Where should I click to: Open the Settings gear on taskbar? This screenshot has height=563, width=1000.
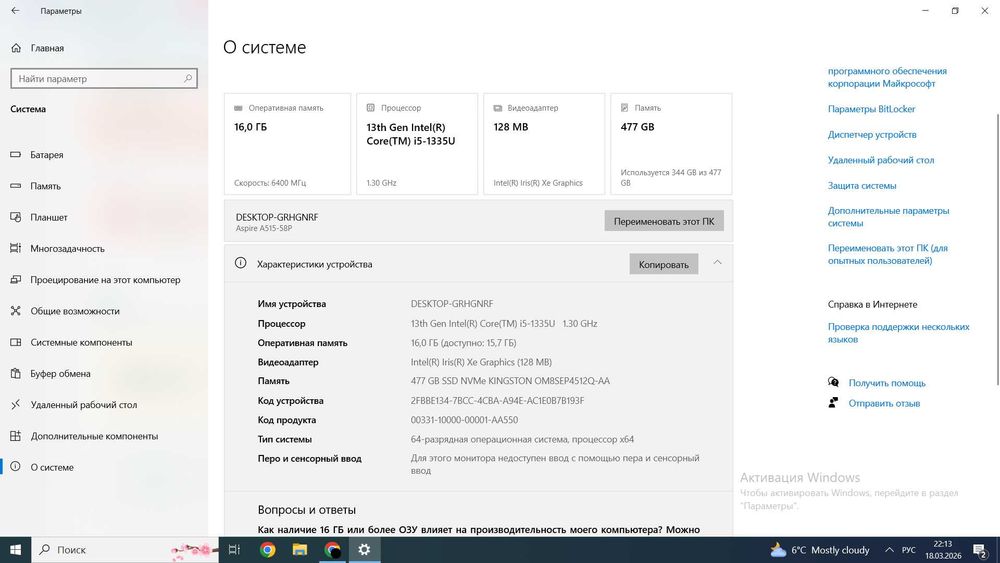(x=364, y=550)
